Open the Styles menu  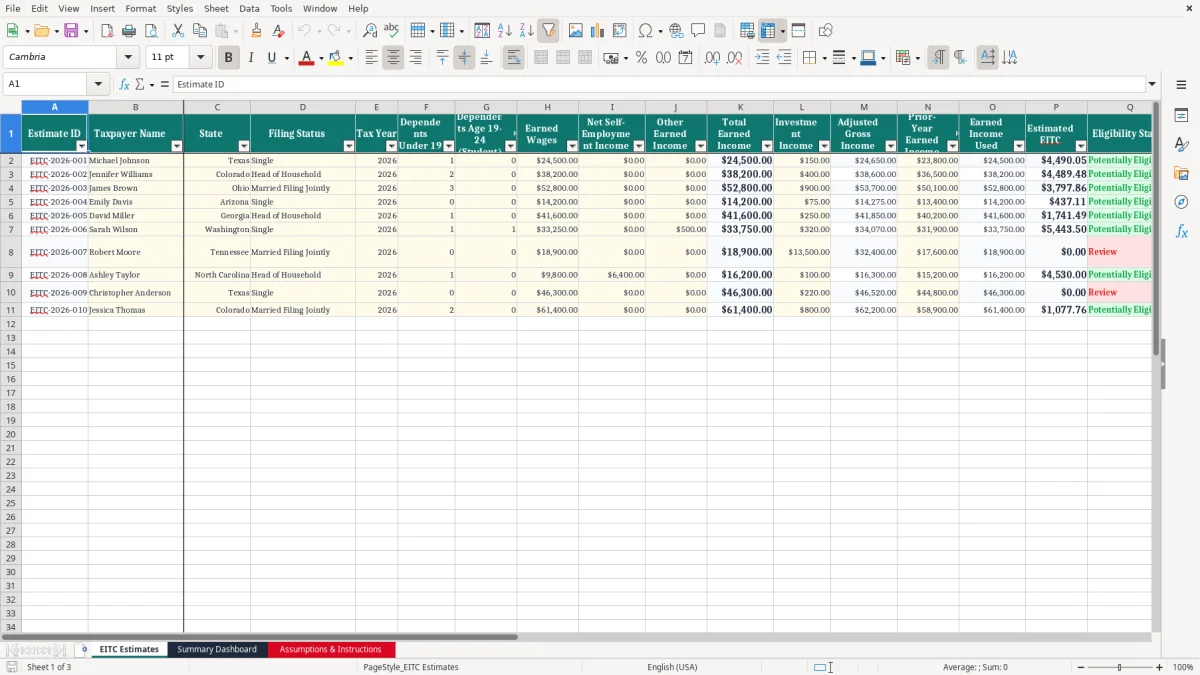180,8
